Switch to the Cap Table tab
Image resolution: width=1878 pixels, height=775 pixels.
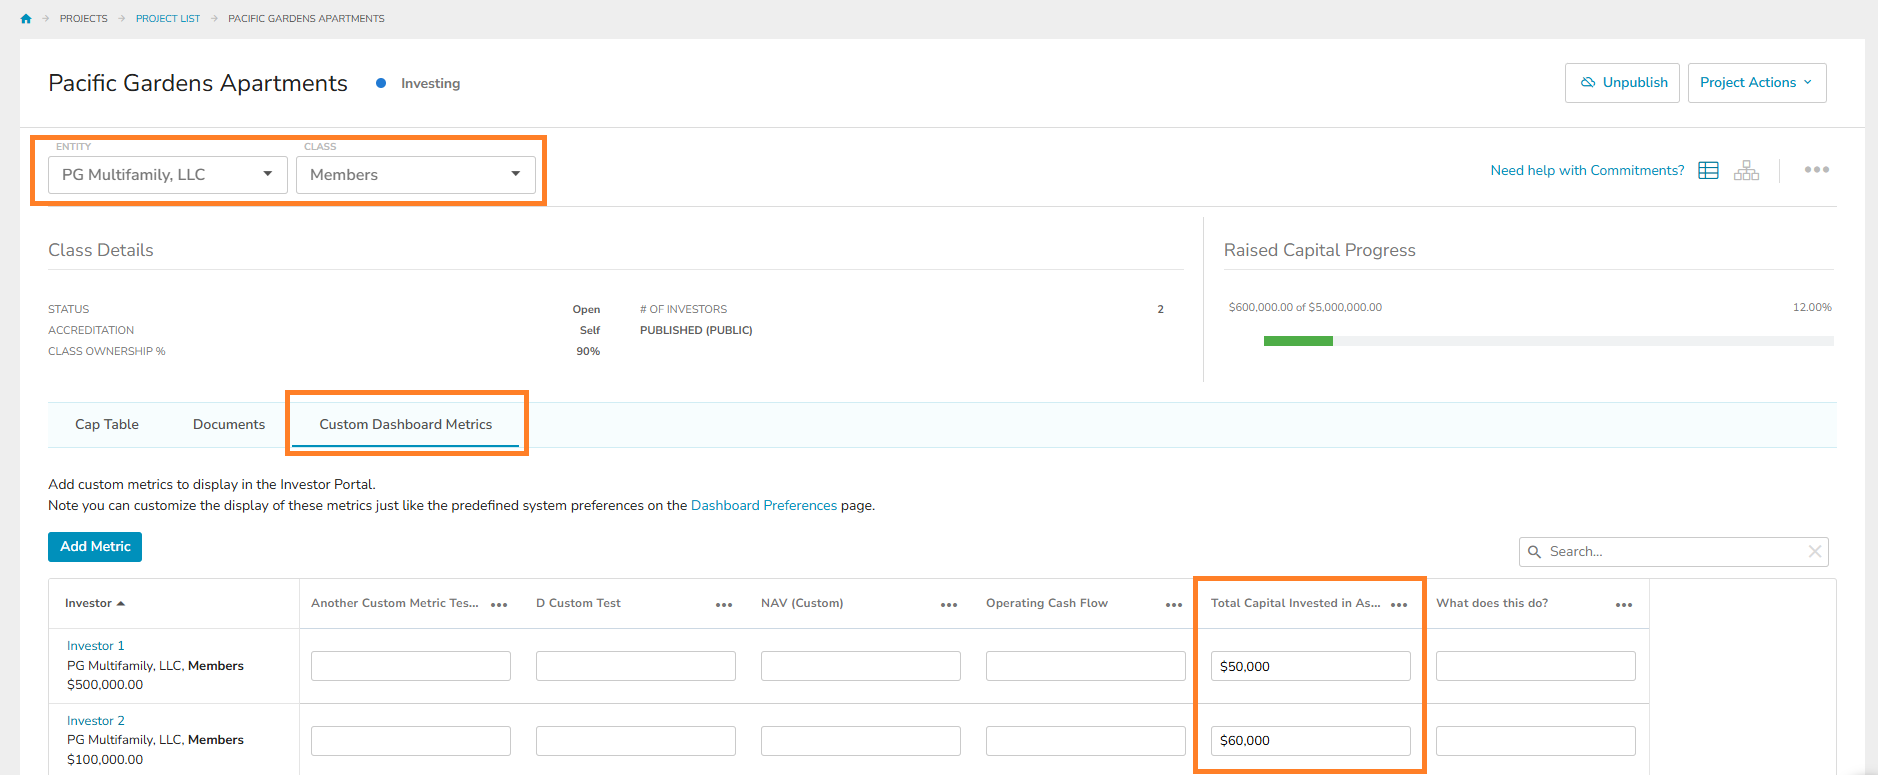(107, 425)
